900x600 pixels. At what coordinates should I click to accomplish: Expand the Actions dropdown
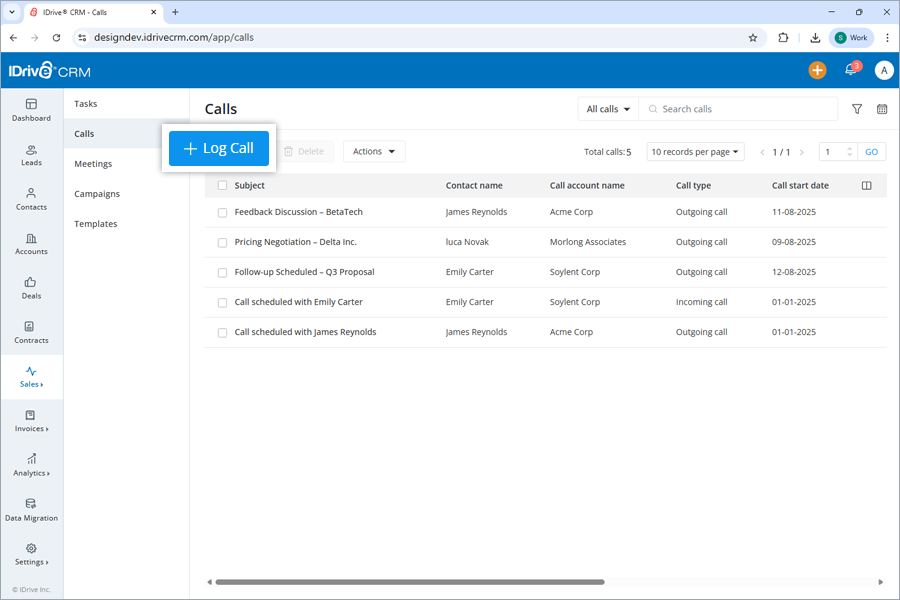pyautogui.click(x=373, y=151)
